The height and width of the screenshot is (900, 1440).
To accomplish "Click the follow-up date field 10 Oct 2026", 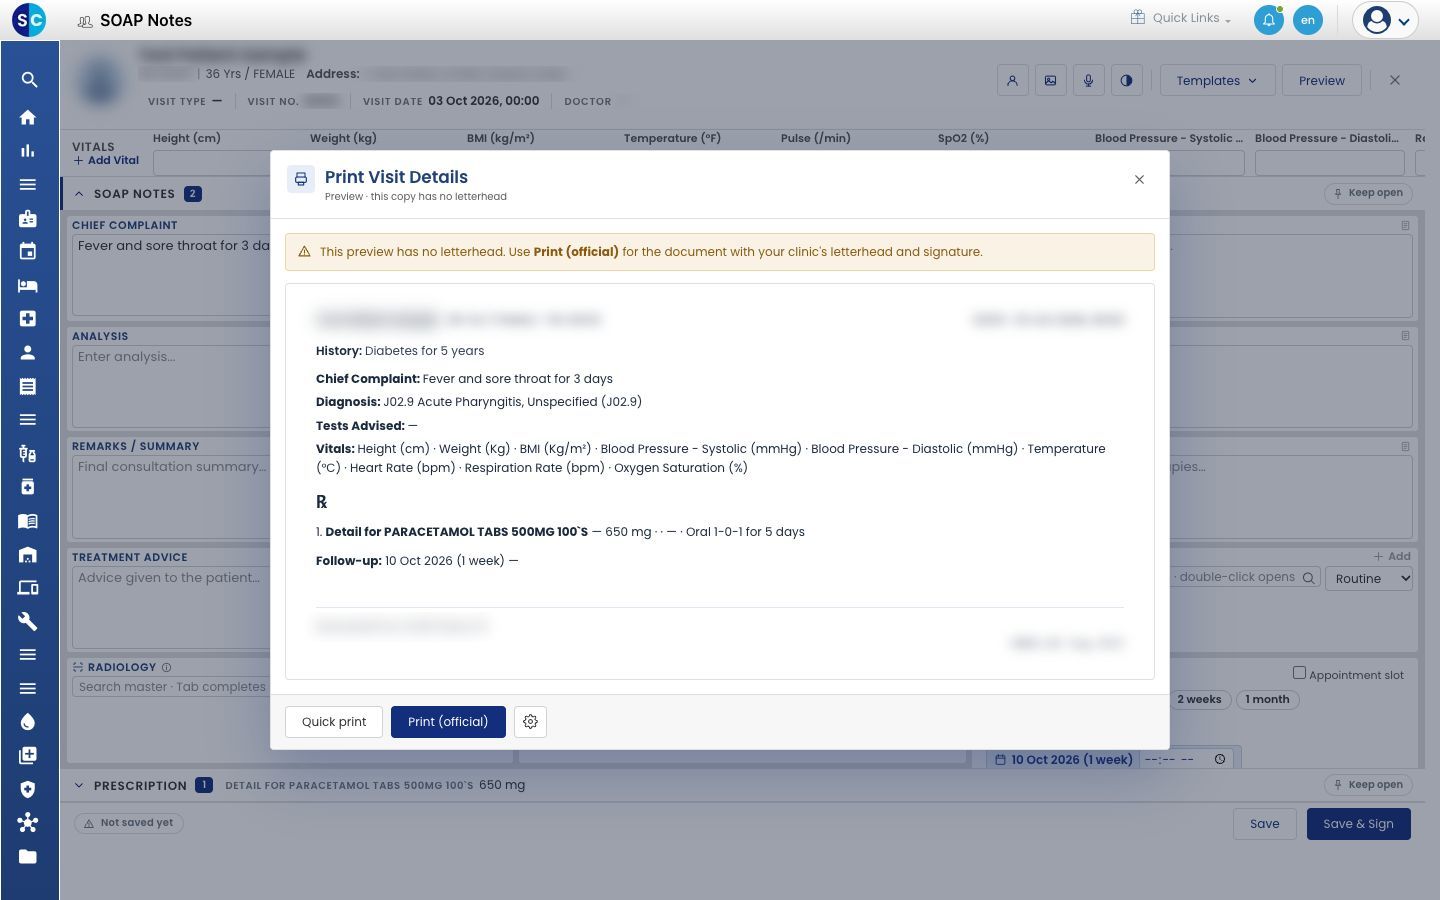I will (1063, 760).
